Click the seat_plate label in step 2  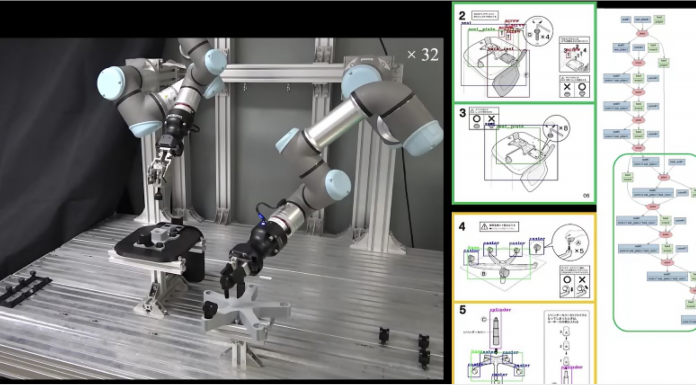(x=481, y=29)
